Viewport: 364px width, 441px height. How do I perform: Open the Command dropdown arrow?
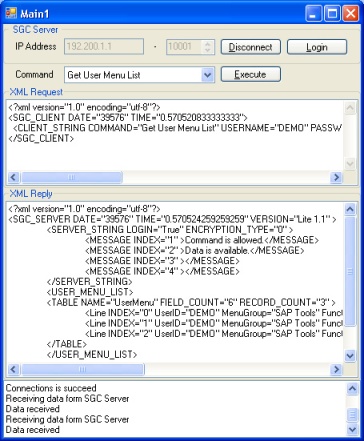pos(207,75)
